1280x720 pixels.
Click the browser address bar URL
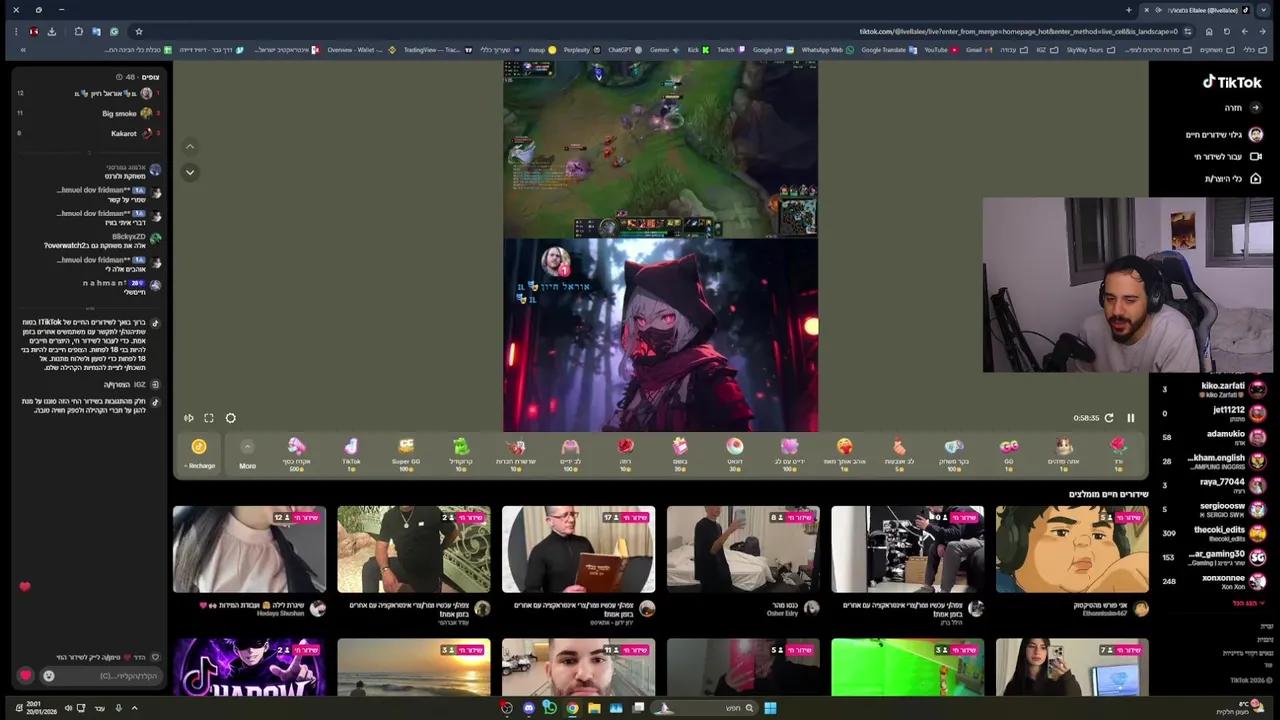pos(1018,31)
